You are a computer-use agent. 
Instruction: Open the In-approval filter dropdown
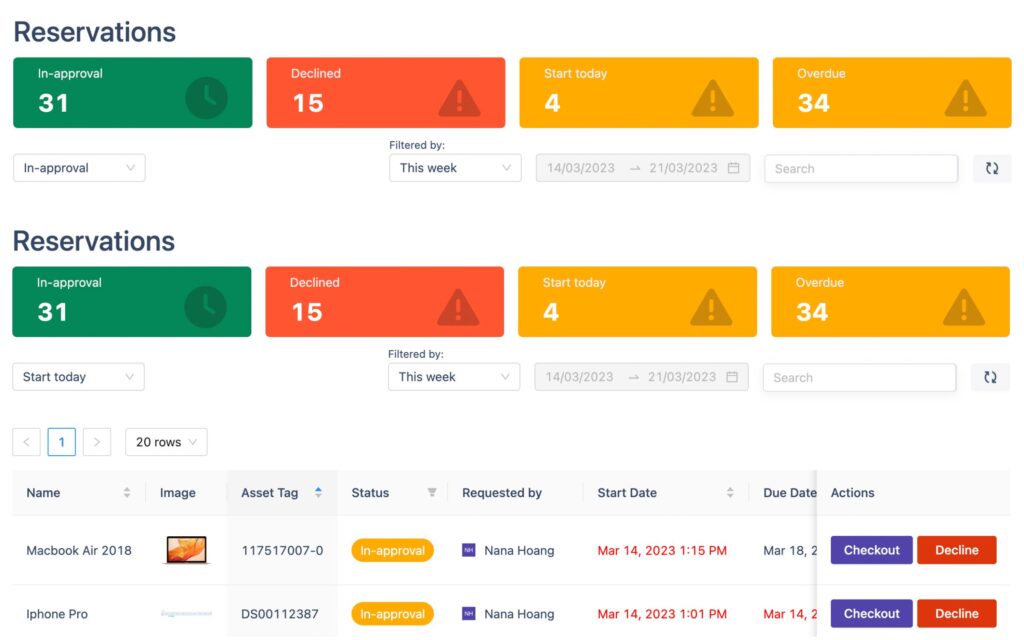[78, 168]
